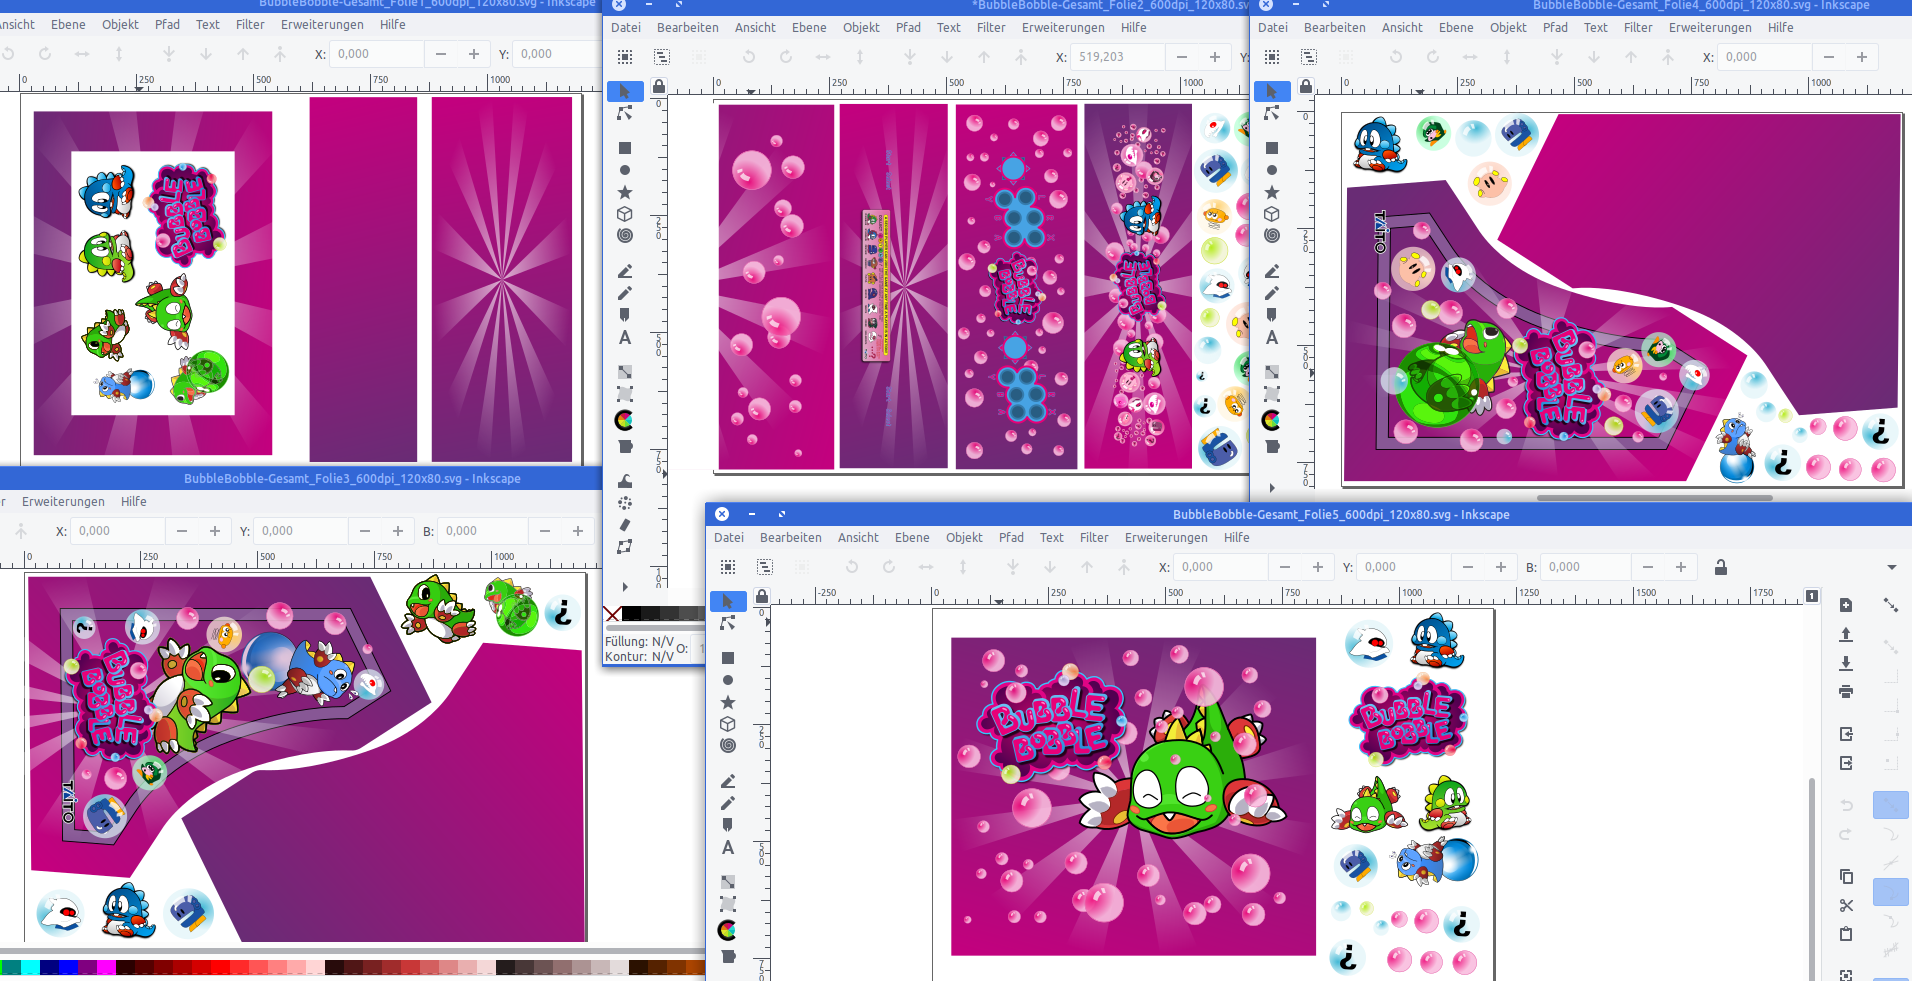Viewport: 1912px width, 981px height.
Task: Open the Filter menu in Folie1 window
Action: [250, 24]
